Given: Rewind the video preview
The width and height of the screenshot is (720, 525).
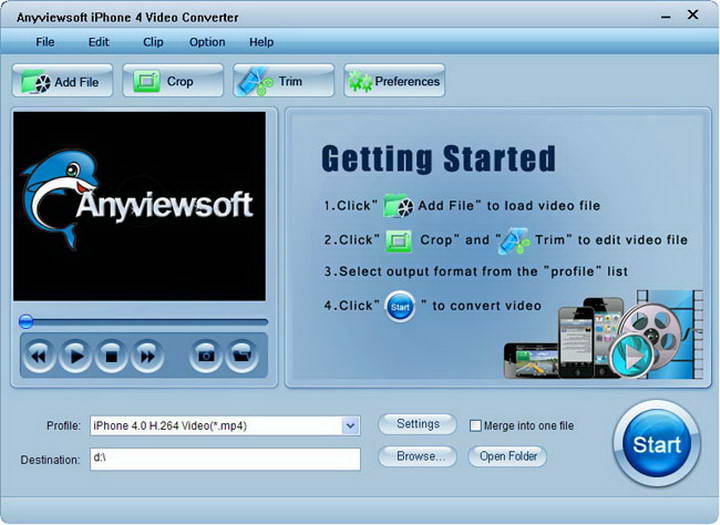Looking at the screenshot, I should 39,356.
